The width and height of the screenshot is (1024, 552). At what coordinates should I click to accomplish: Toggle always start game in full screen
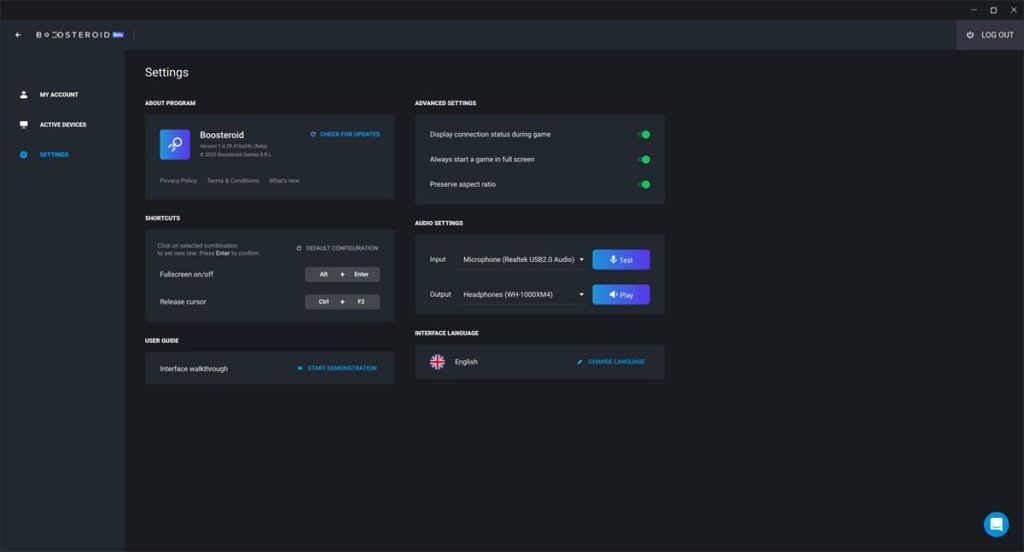click(x=644, y=159)
